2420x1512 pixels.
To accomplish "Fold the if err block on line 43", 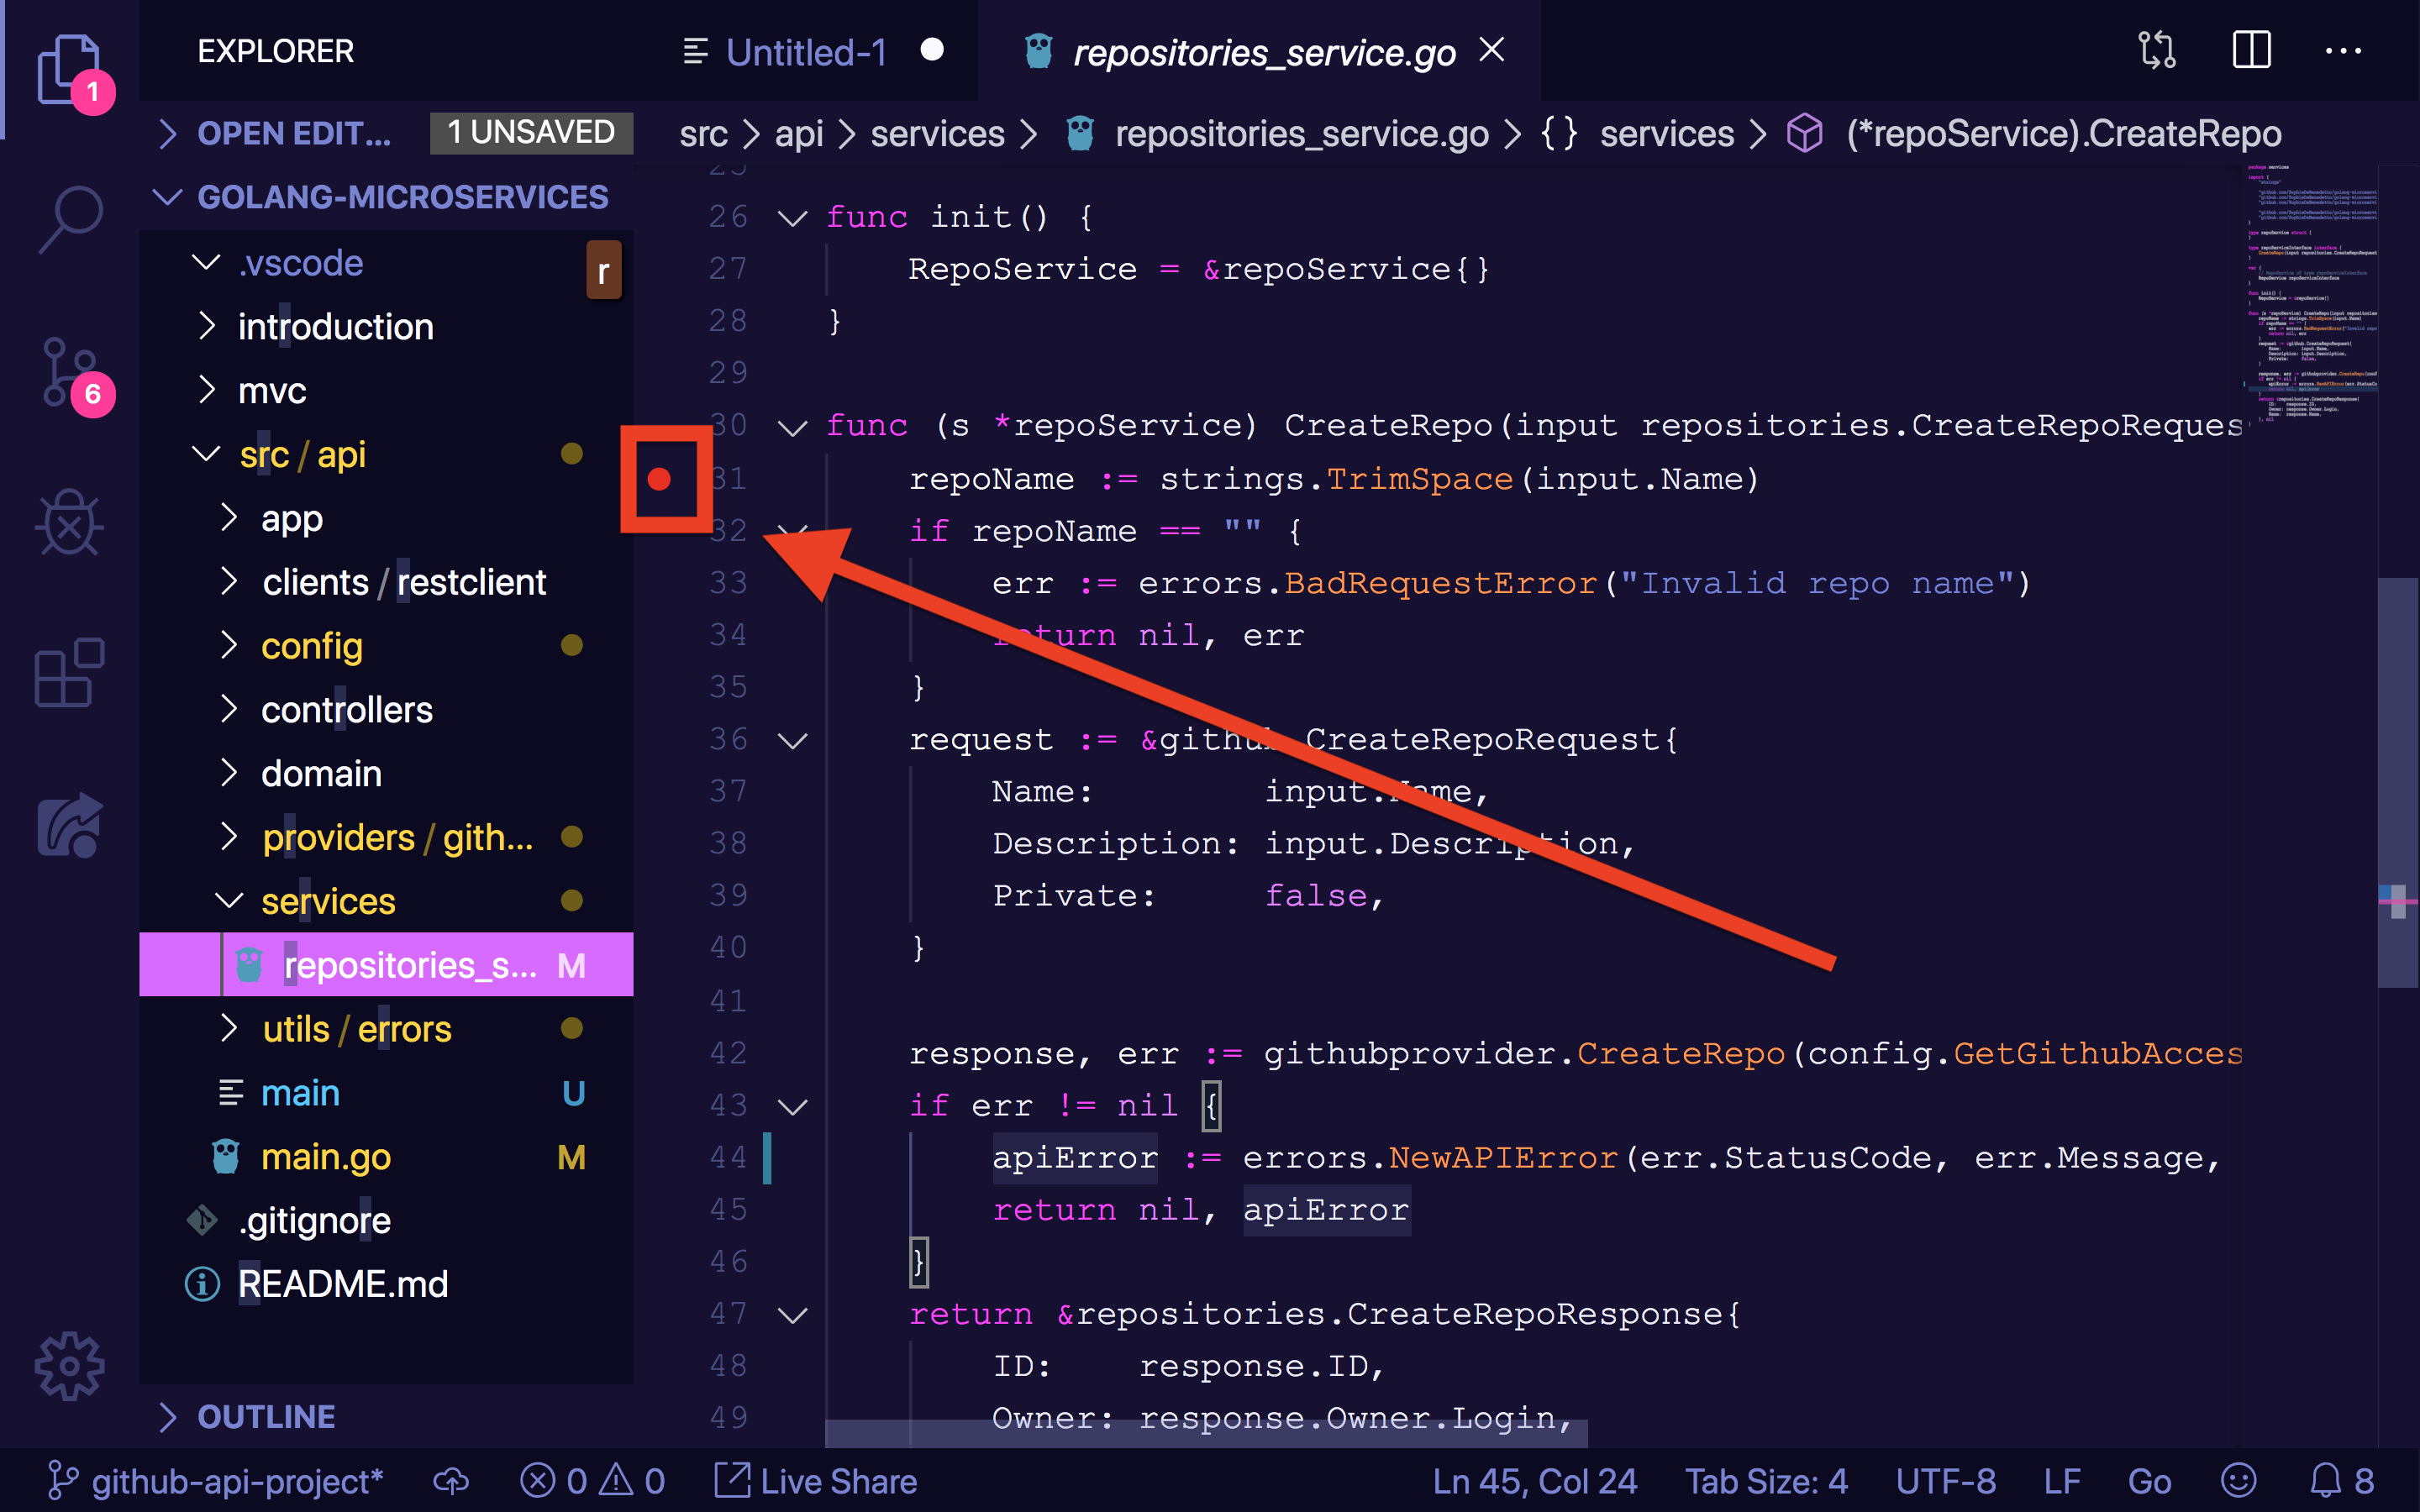I will pos(792,1106).
